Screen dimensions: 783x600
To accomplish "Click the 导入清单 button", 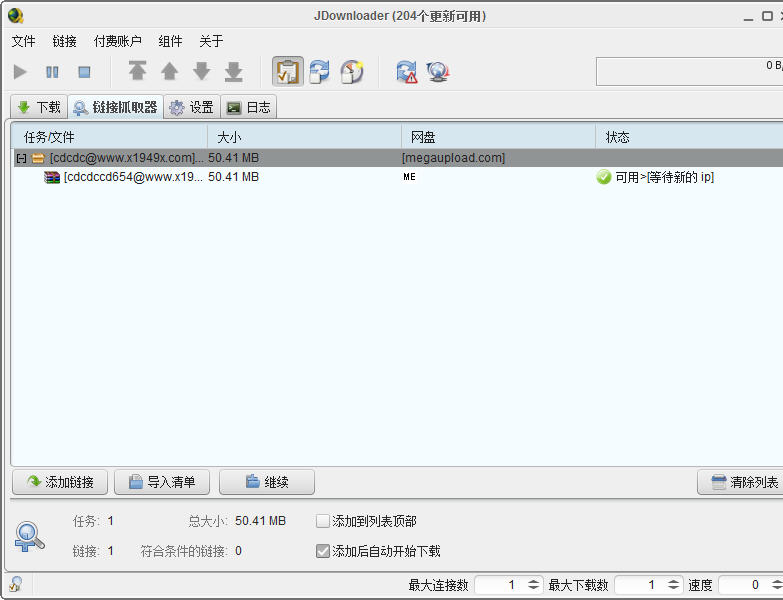I will (162, 482).
